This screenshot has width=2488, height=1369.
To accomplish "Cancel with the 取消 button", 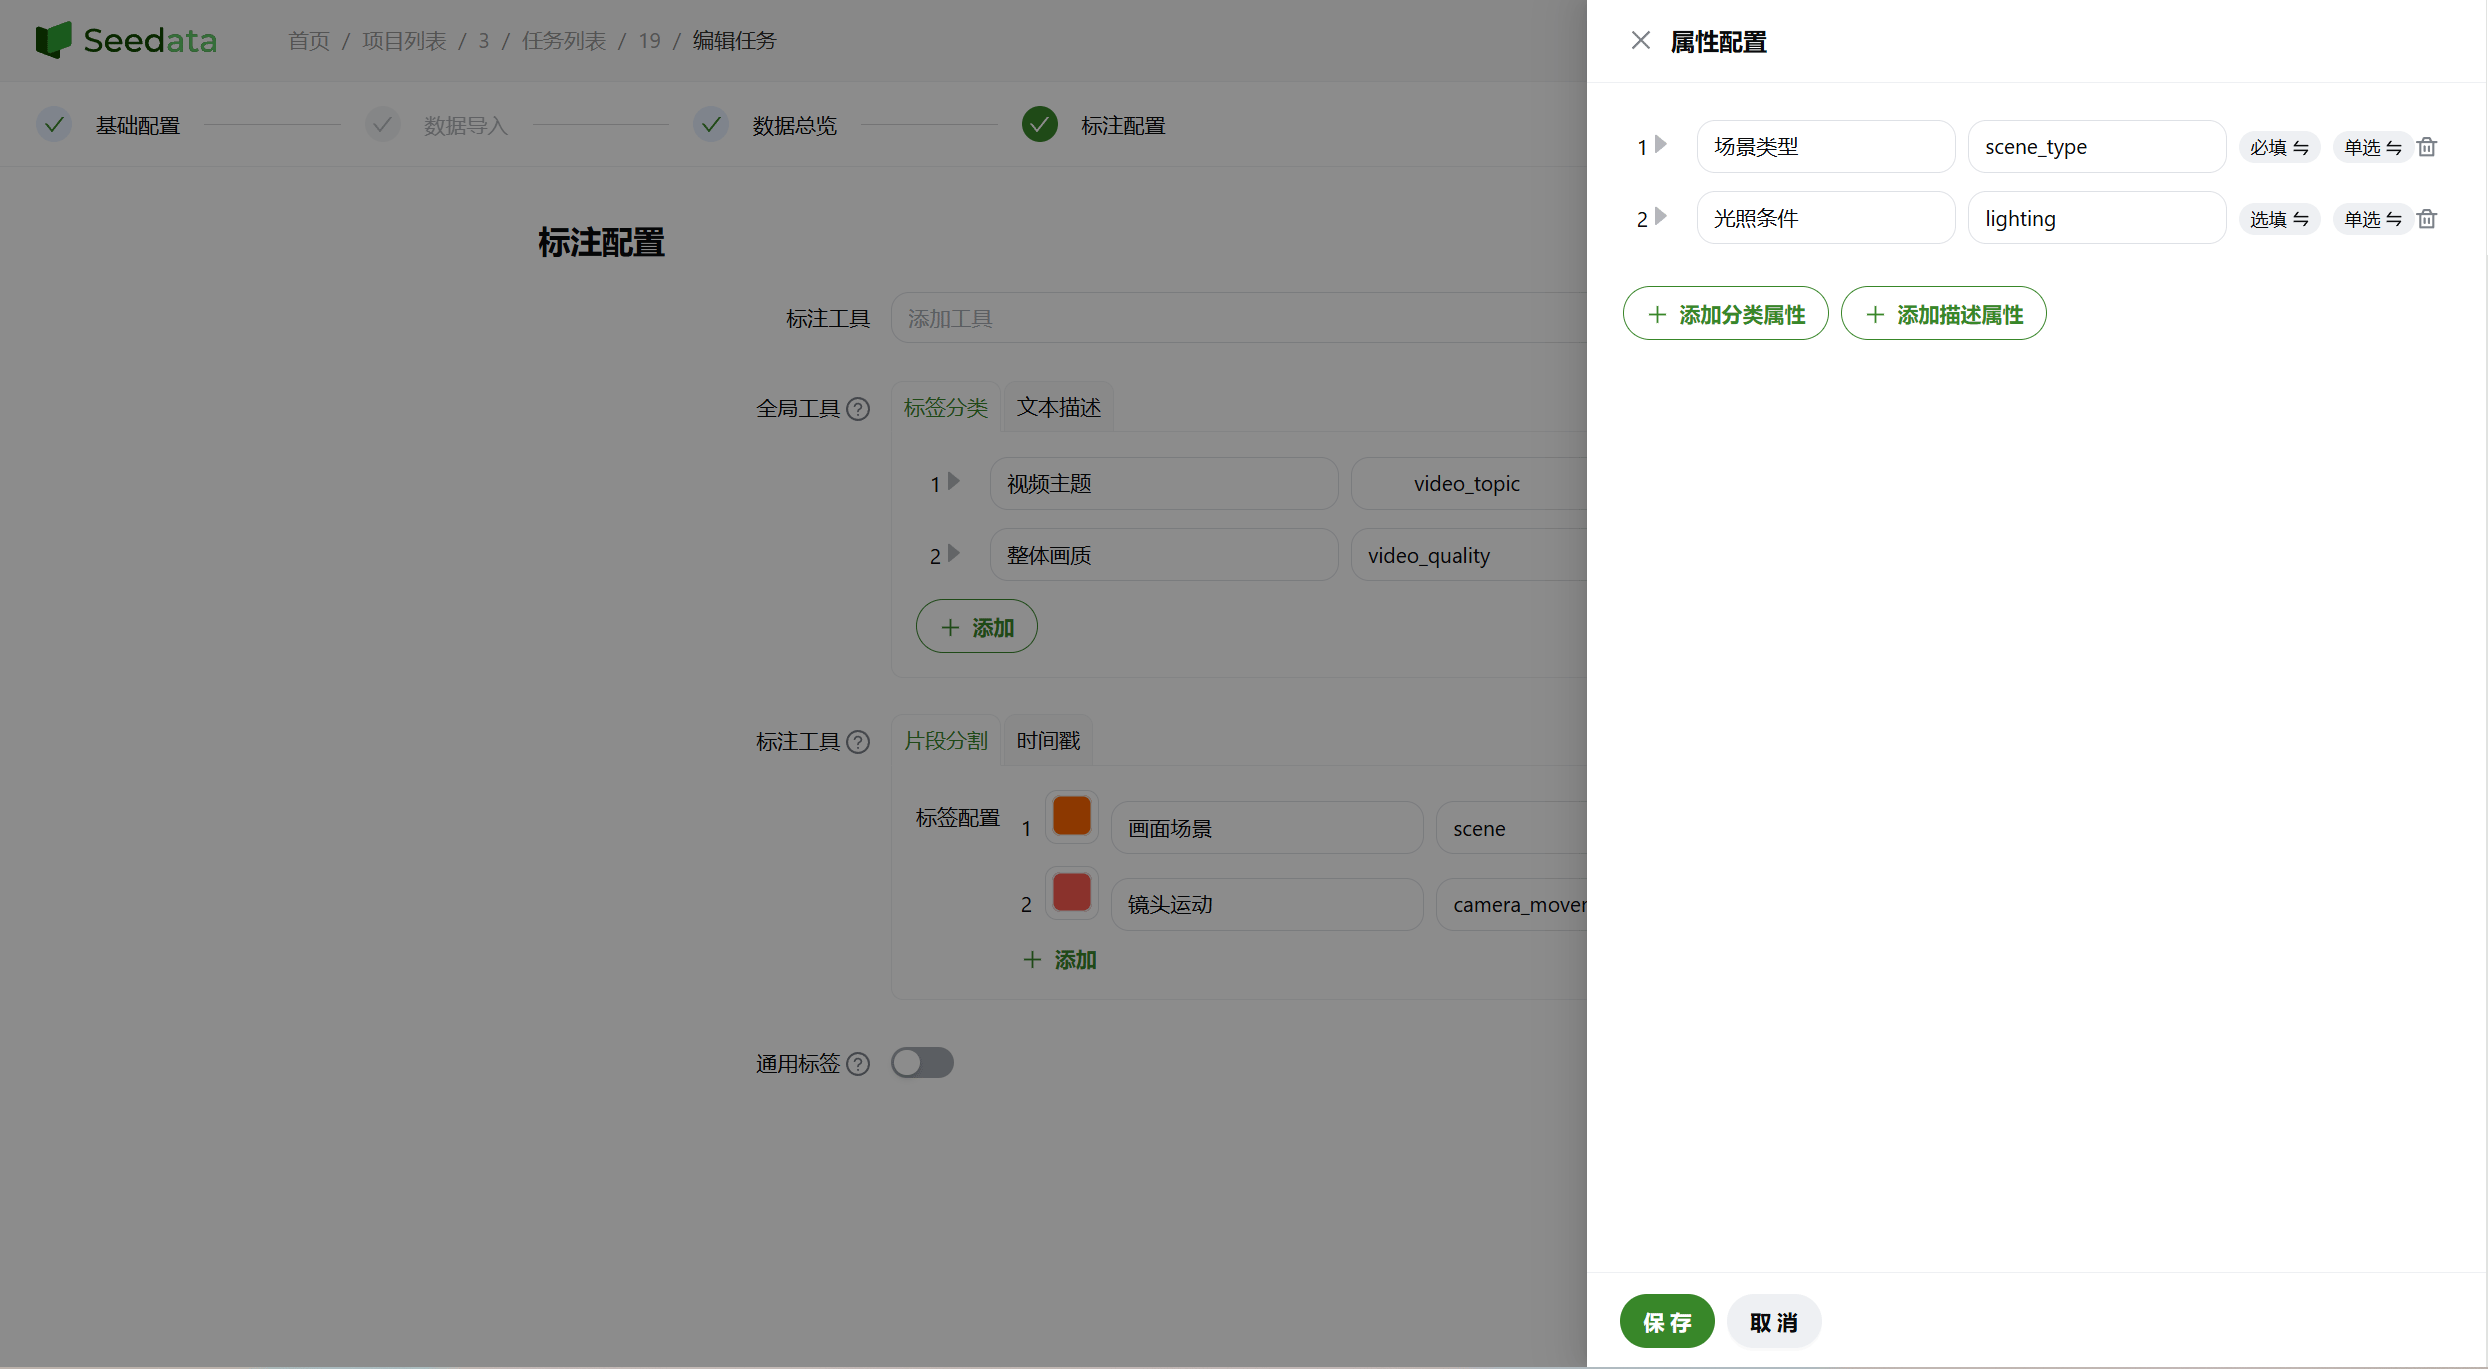I will tap(1773, 1322).
